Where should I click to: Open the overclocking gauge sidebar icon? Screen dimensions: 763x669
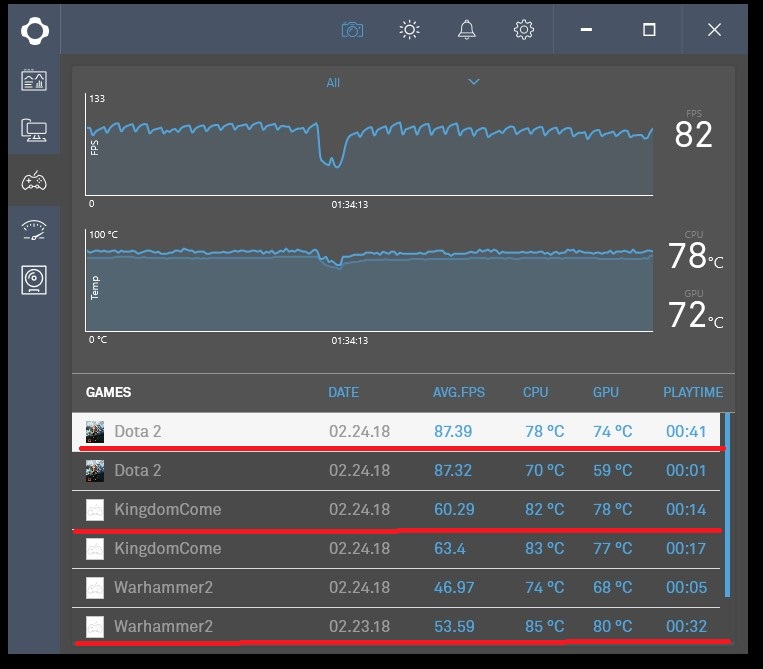tap(34, 230)
